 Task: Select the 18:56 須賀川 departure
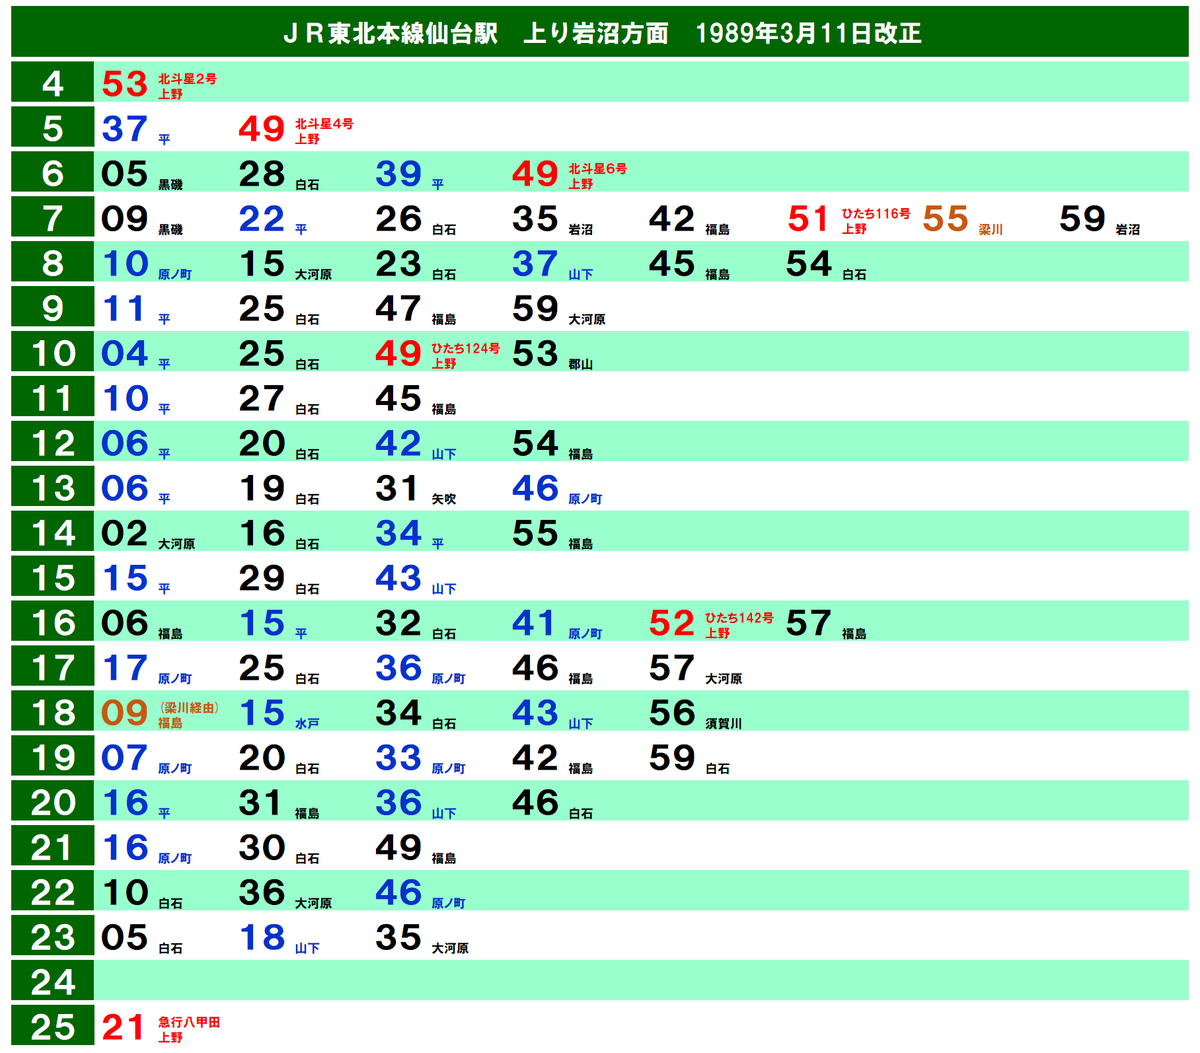pos(696,714)
